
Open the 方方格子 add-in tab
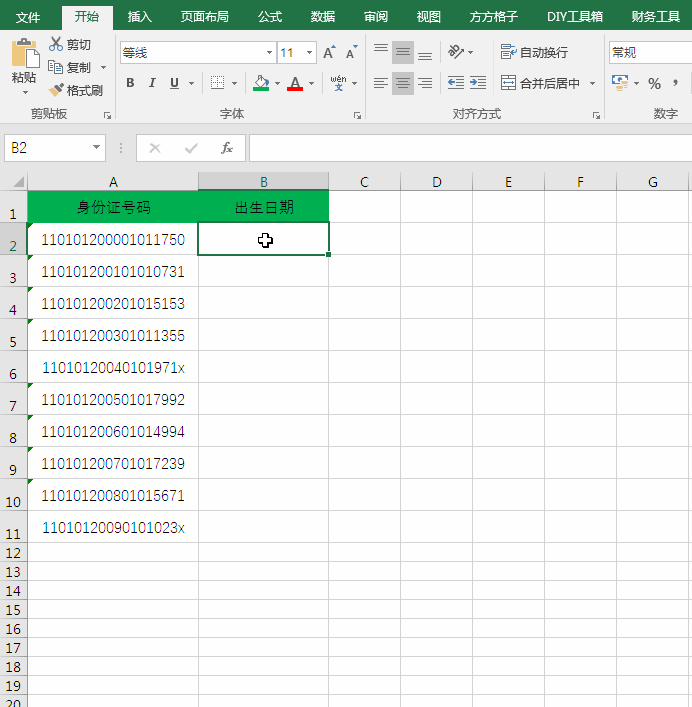pos(494,17)
